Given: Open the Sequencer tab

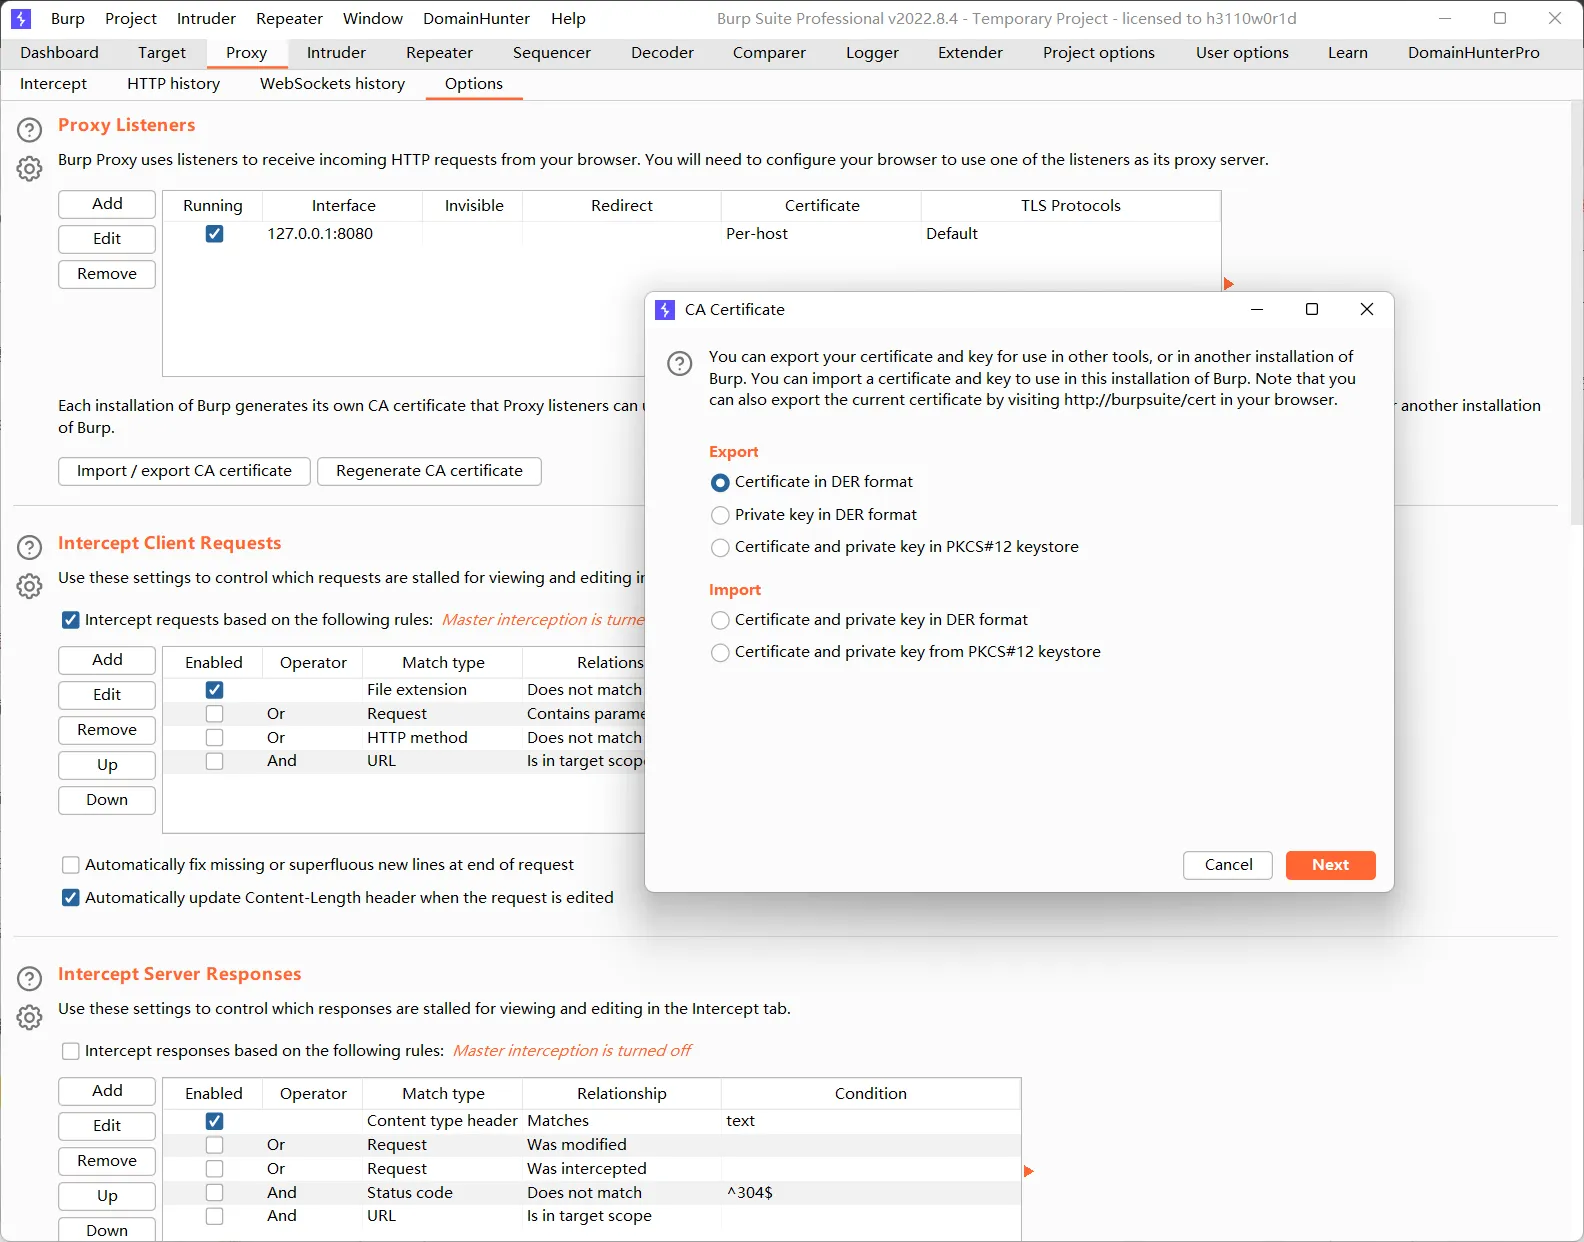Looking at the screenshot, I should [551, 53].
